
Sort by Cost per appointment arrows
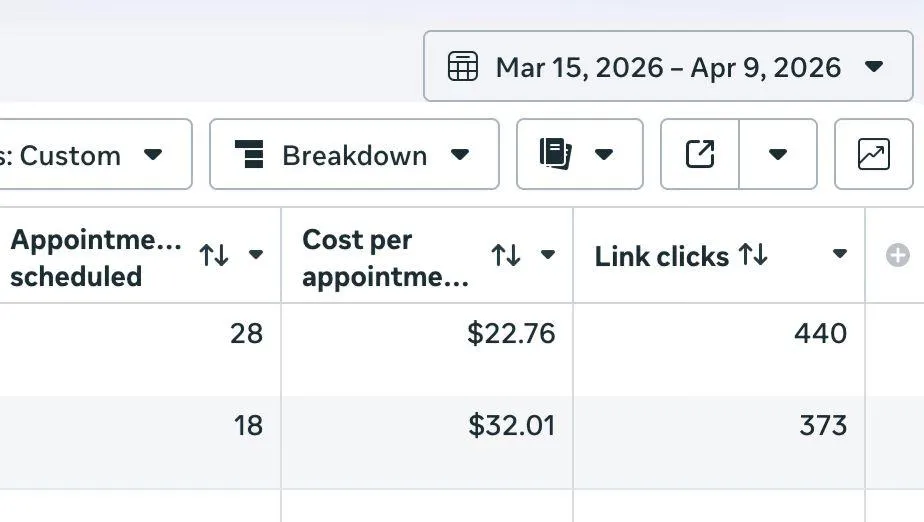pyautogui.click(x=506, y=255)
